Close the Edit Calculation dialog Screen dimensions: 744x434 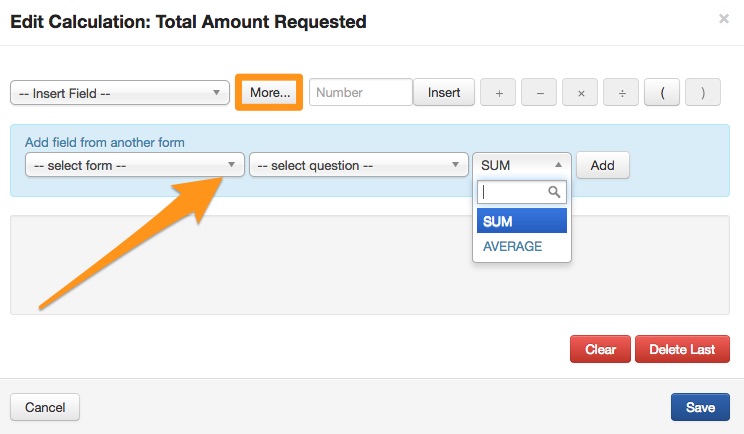(x=724, y=19)
